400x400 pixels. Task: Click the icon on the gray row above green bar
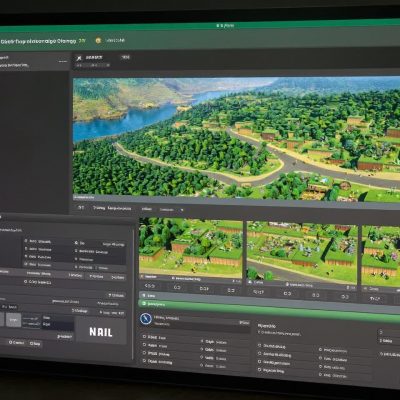pos(143,295)
